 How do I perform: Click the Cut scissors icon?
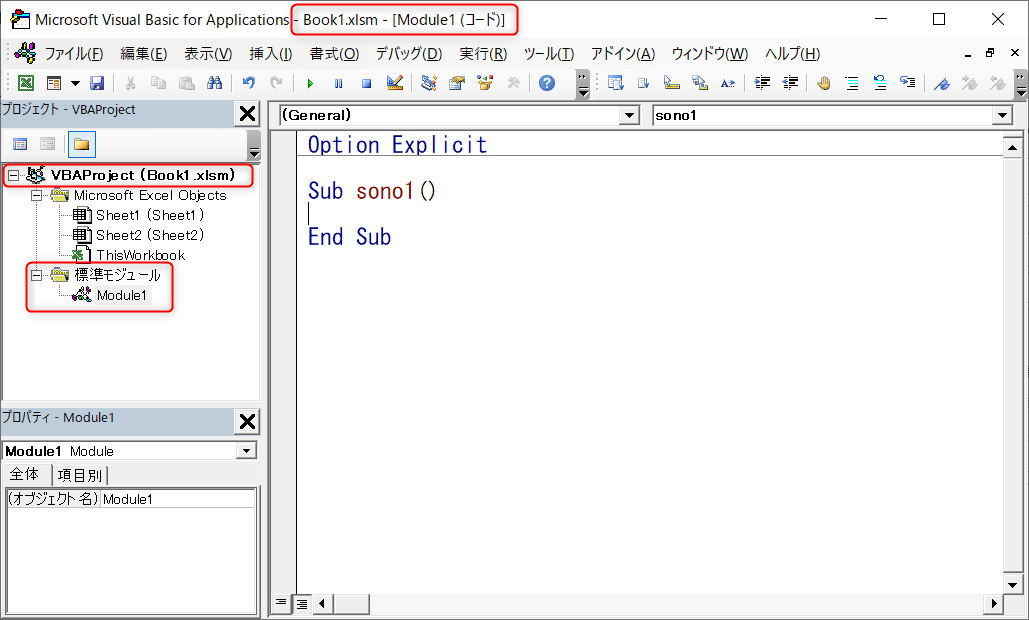tap(130, 83)
